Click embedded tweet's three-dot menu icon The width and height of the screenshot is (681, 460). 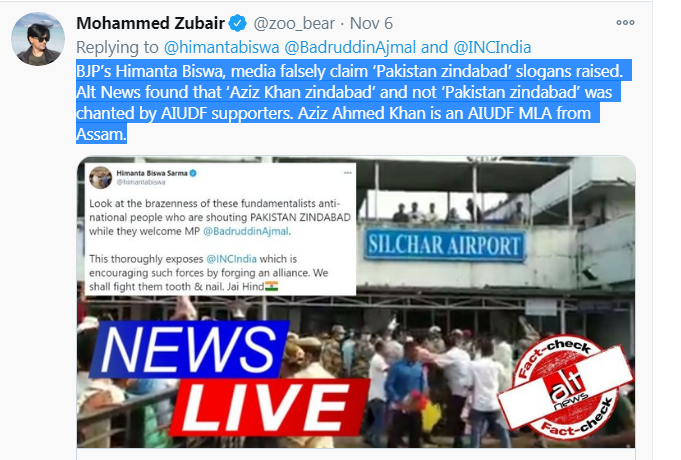coord(347,173)
